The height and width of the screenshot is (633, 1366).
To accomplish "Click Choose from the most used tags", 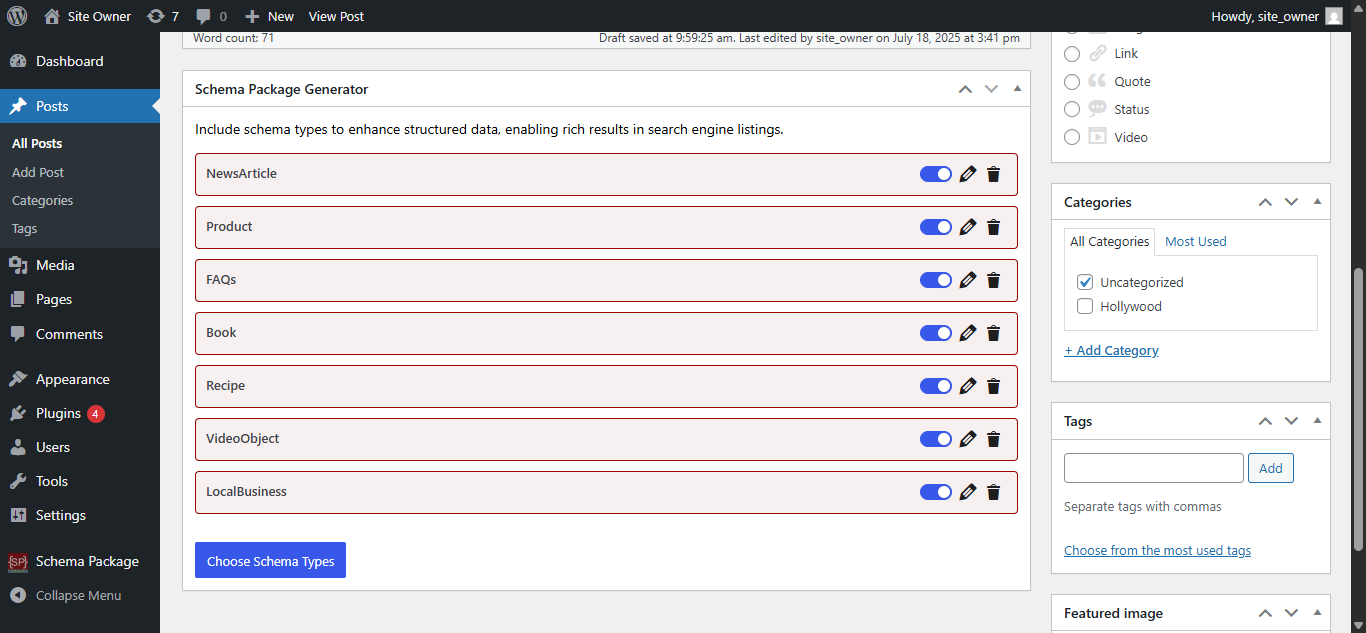I will click(x=1157, y=551).
